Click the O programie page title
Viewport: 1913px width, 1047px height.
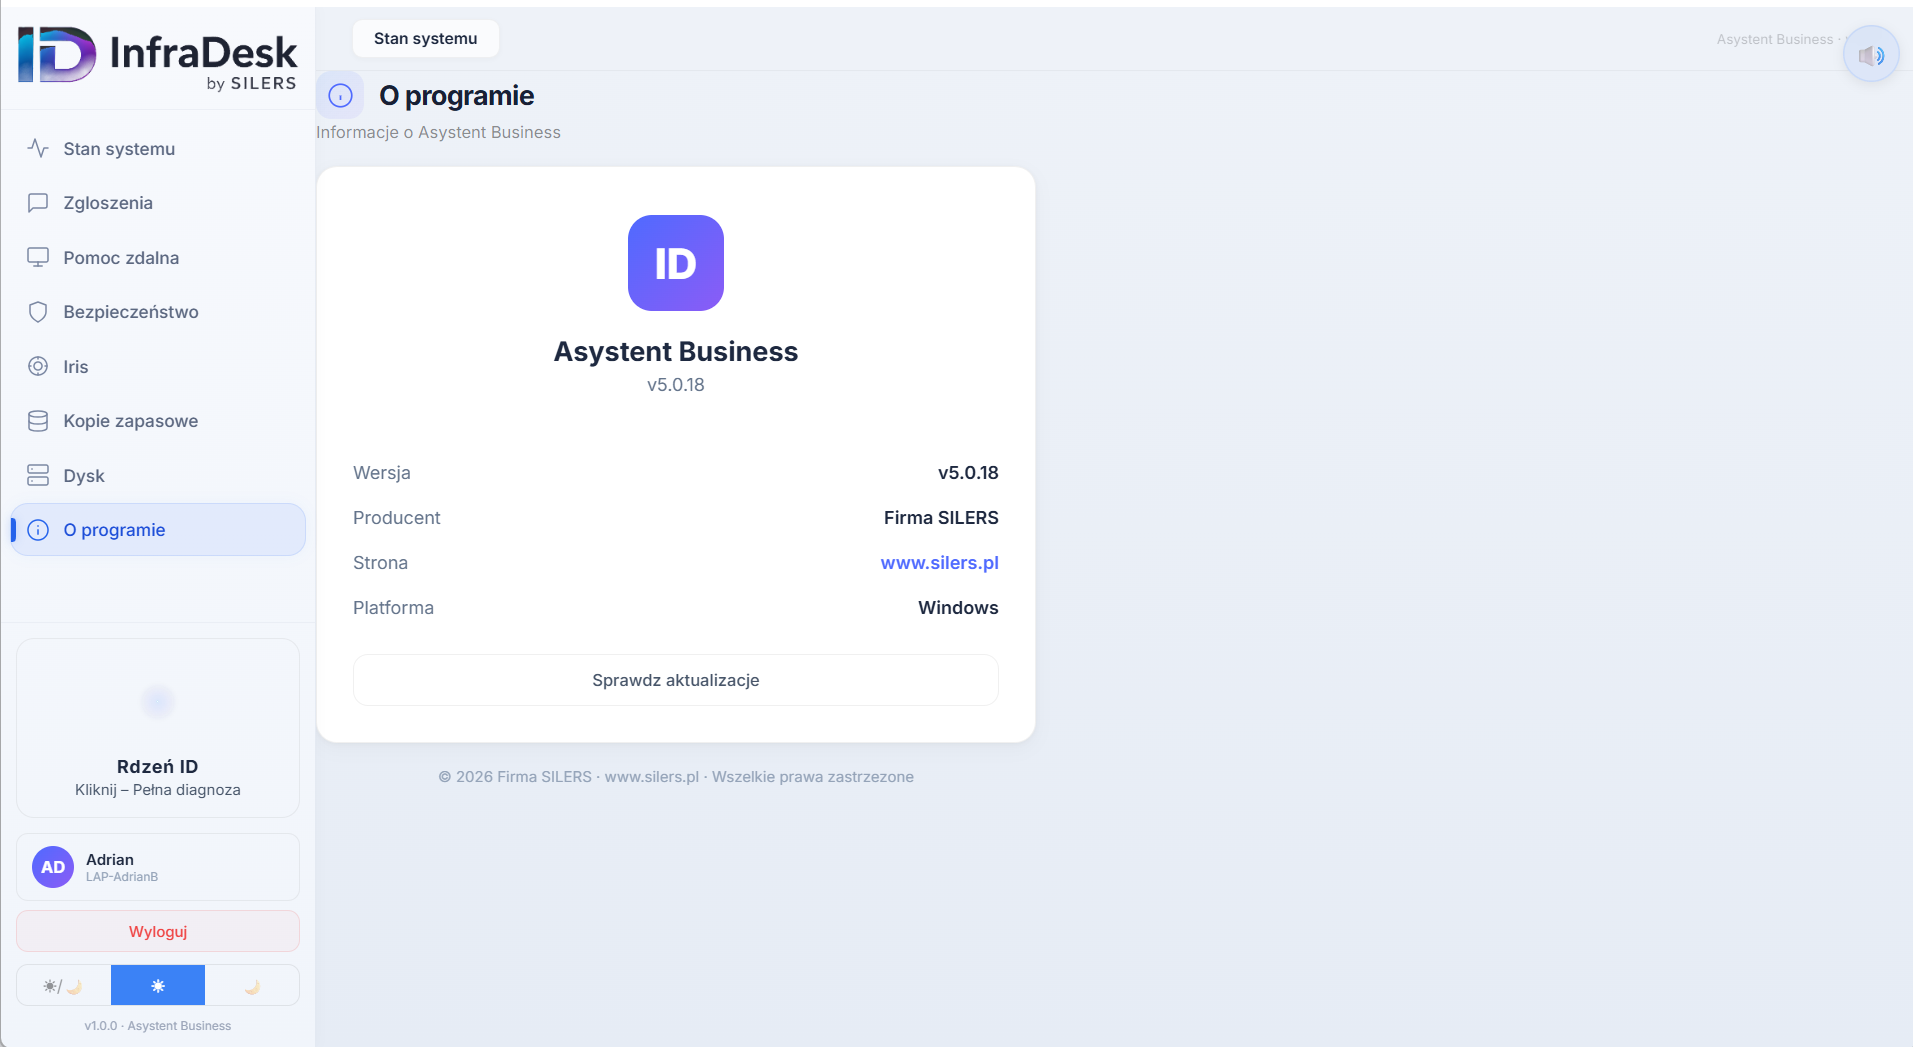(457, 96)
